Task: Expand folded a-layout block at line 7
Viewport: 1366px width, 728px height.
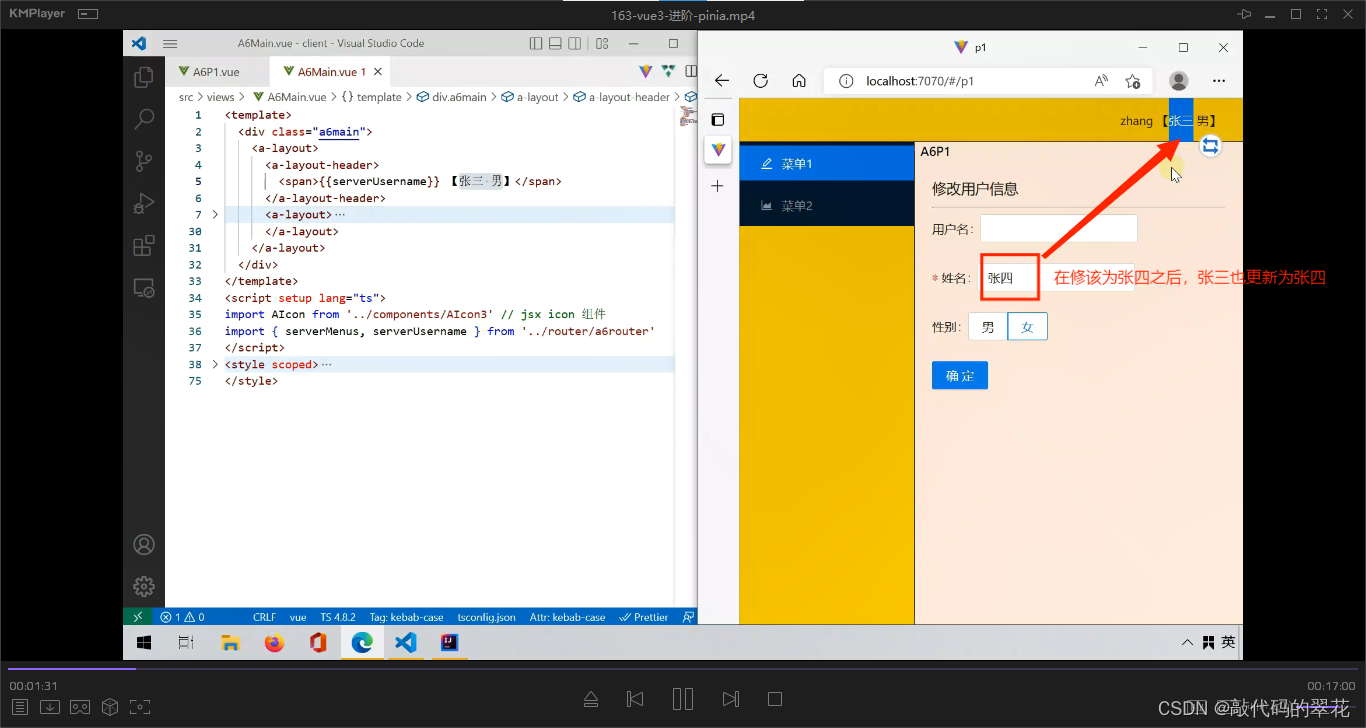Action: pos(215,215)
